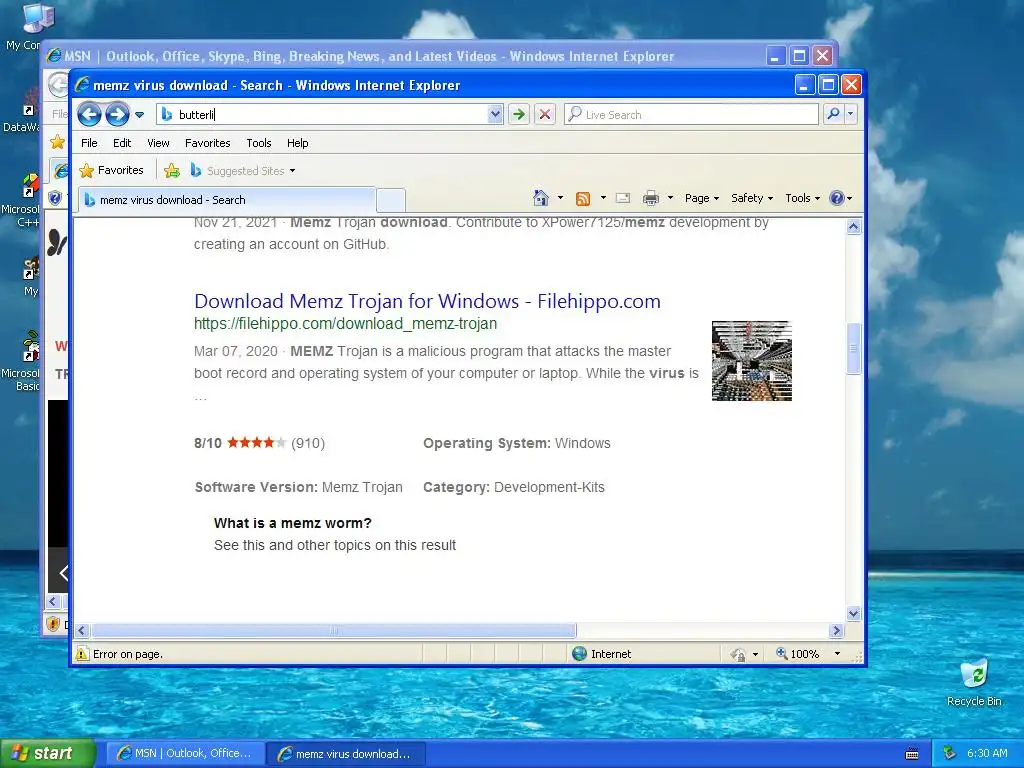Image resolution: width=1024 pixels, height=768 pixels.
Task: Go forward with the Forward arrow button
Action: point(118,114)
